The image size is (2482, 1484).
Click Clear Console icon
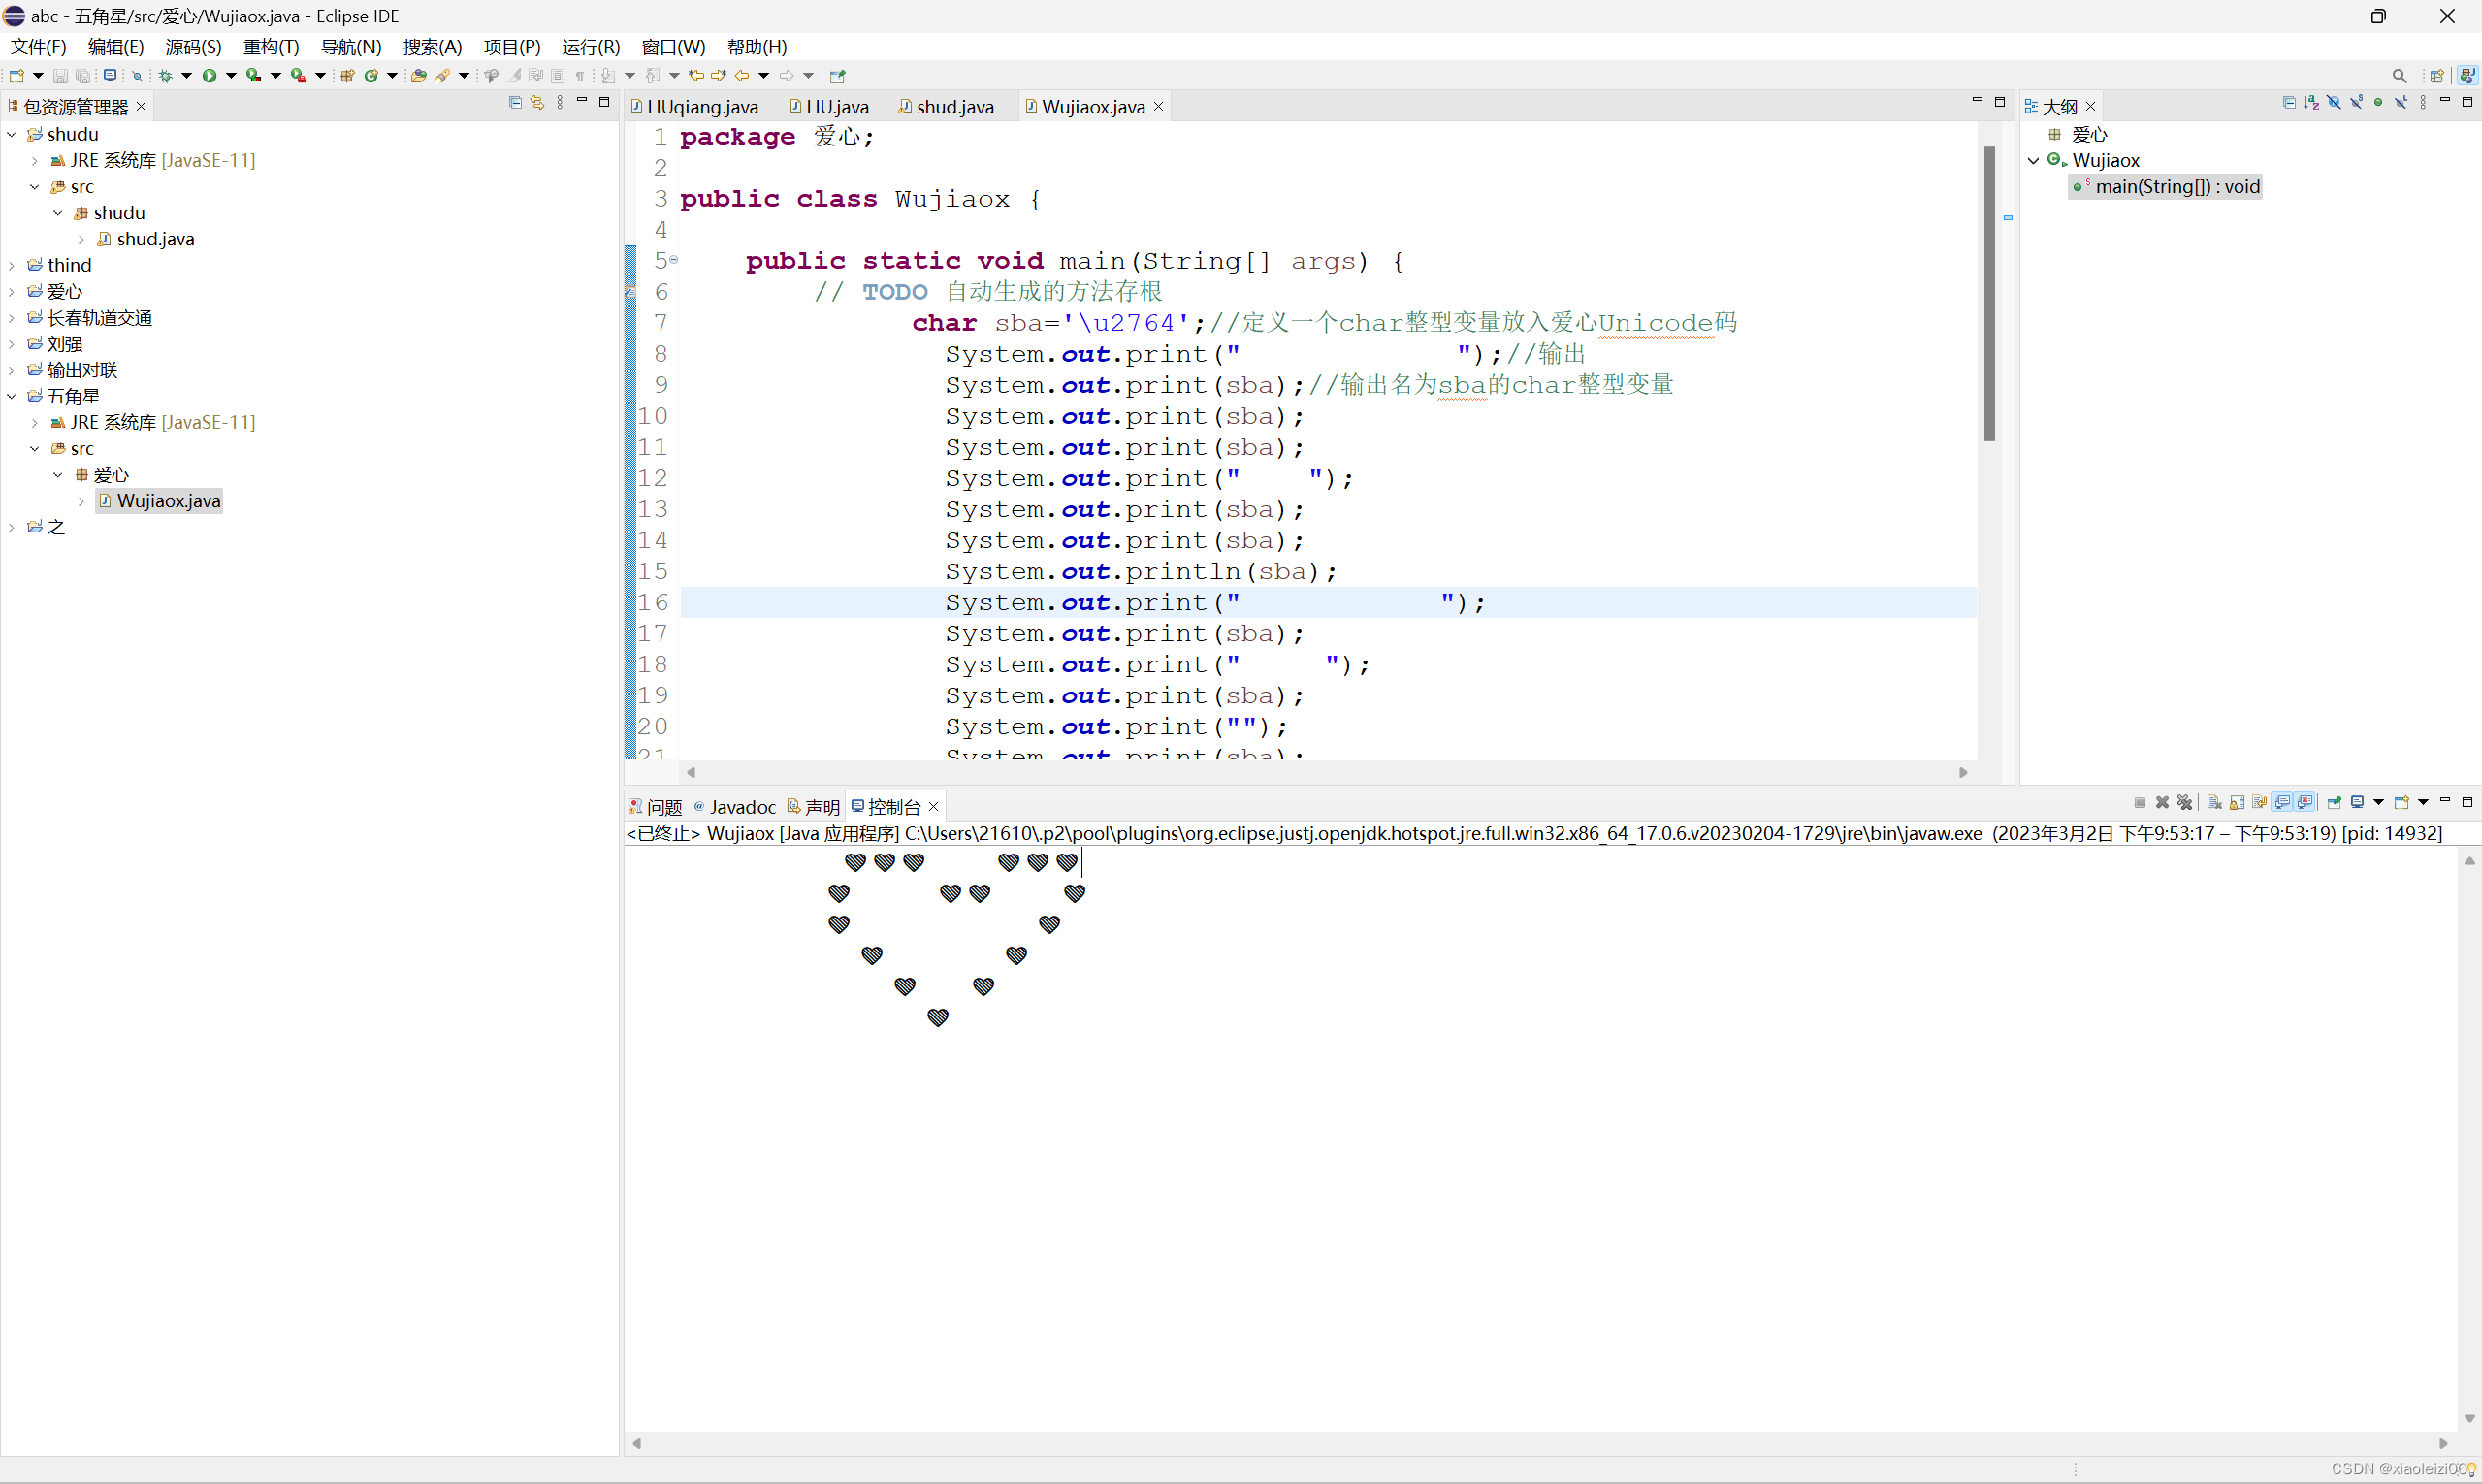click(2215, 803)
